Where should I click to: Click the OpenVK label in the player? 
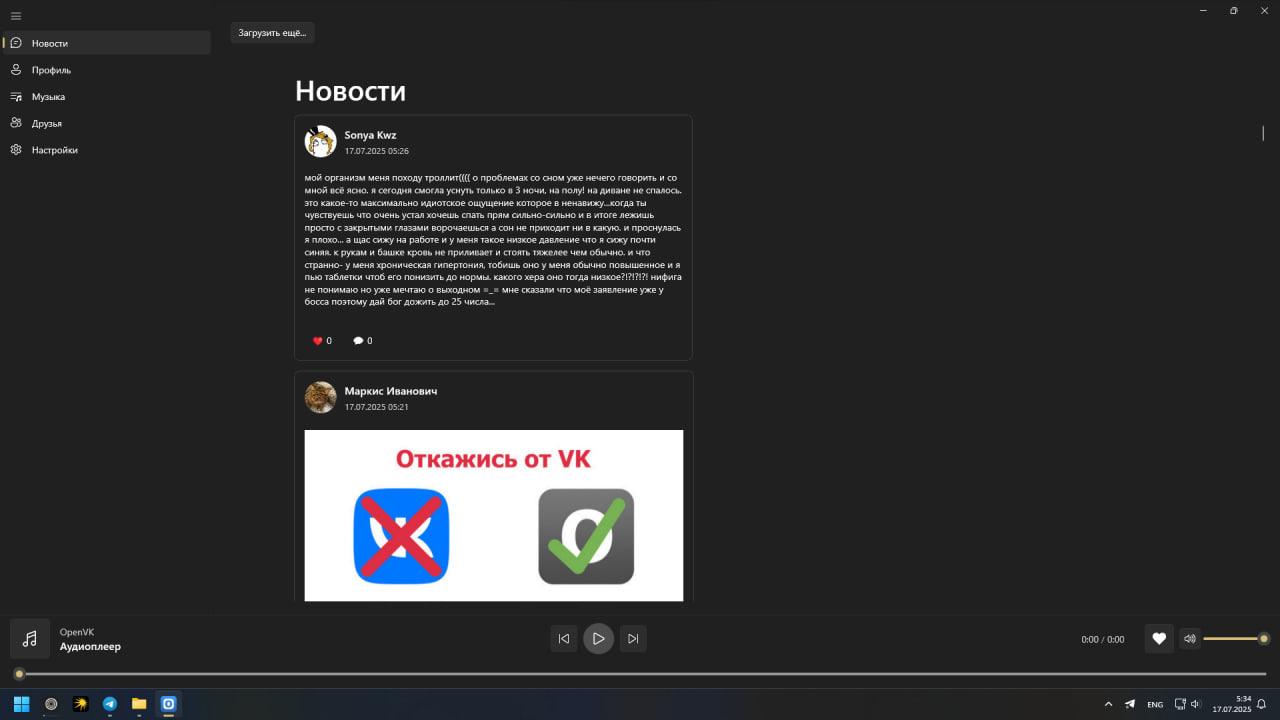[x=76, y=632]
